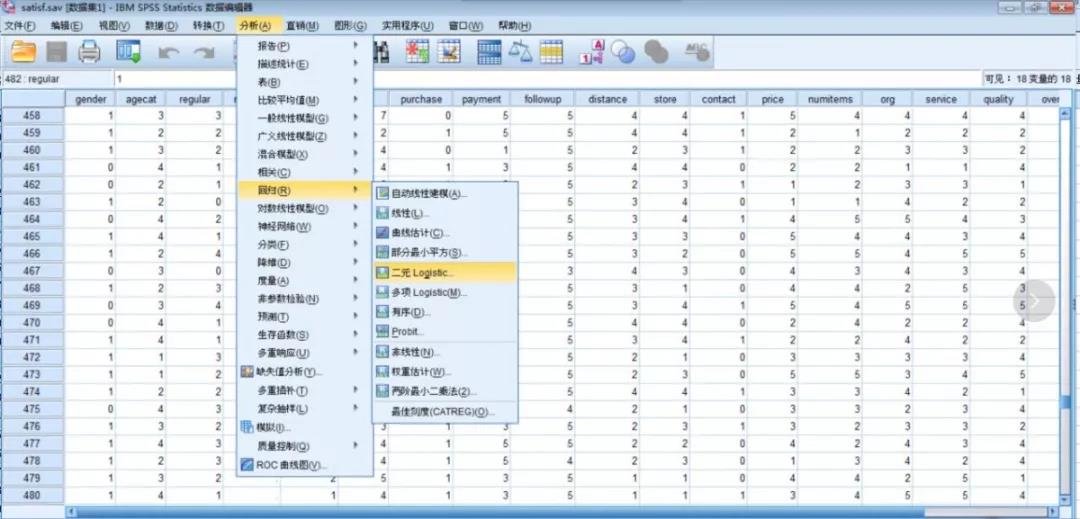Click the ROC 曲线图 menu icon

247,465
